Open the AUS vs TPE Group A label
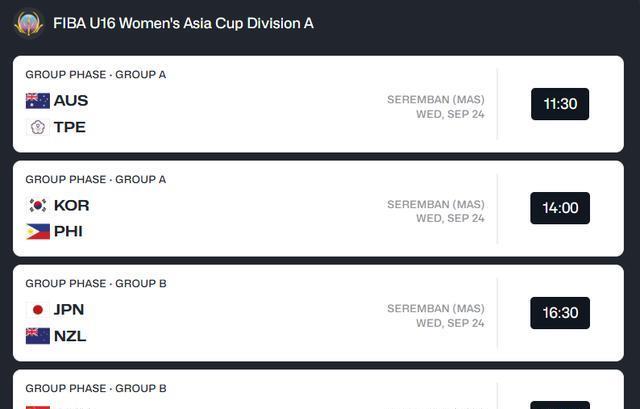This screenshot has width=640, height=409. [96, 74]
